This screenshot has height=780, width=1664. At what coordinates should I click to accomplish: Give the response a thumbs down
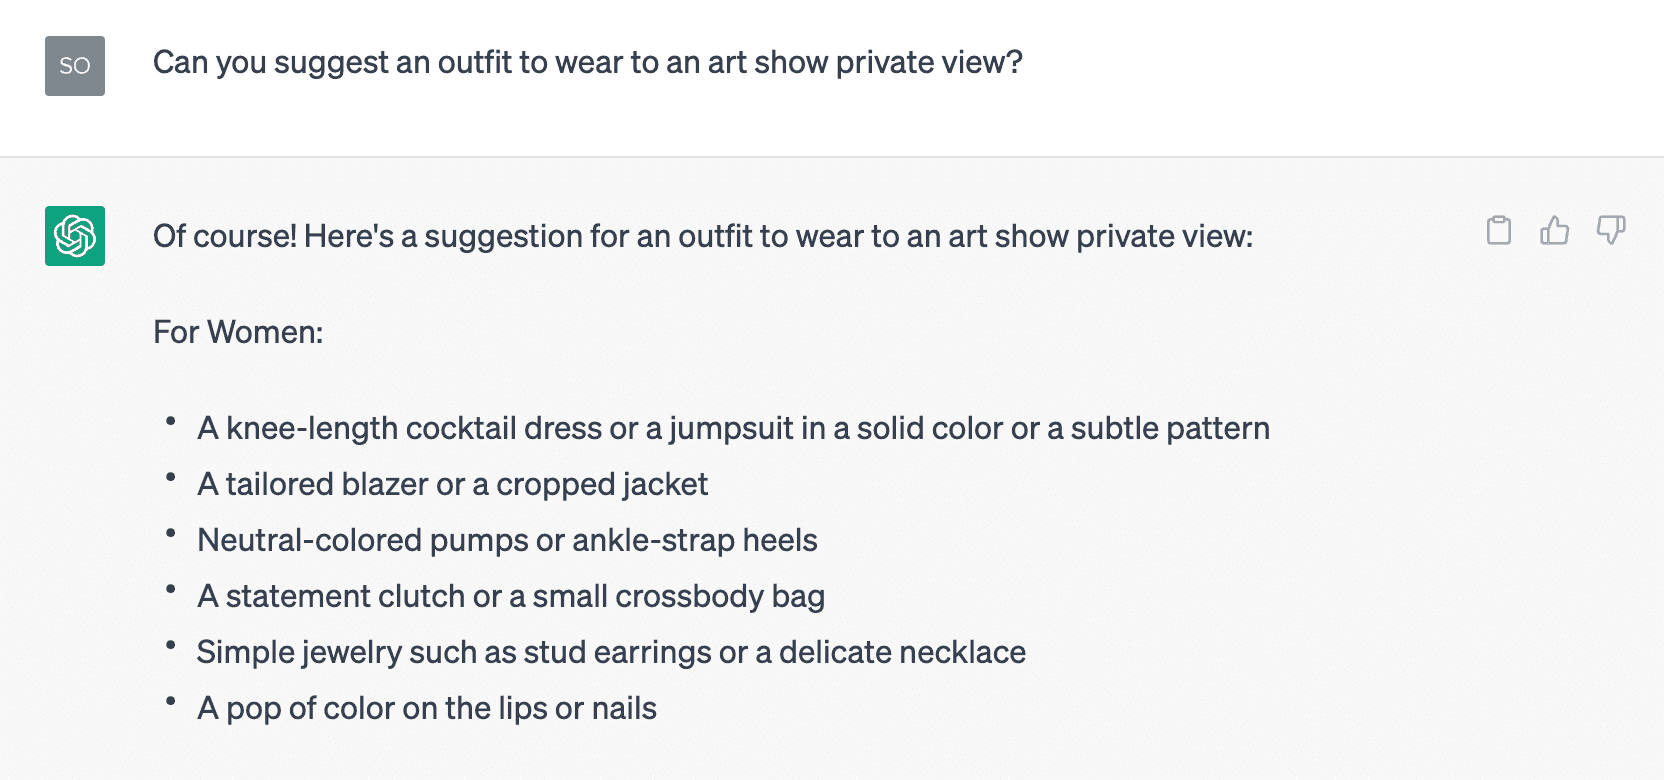tap(1610, 230)
